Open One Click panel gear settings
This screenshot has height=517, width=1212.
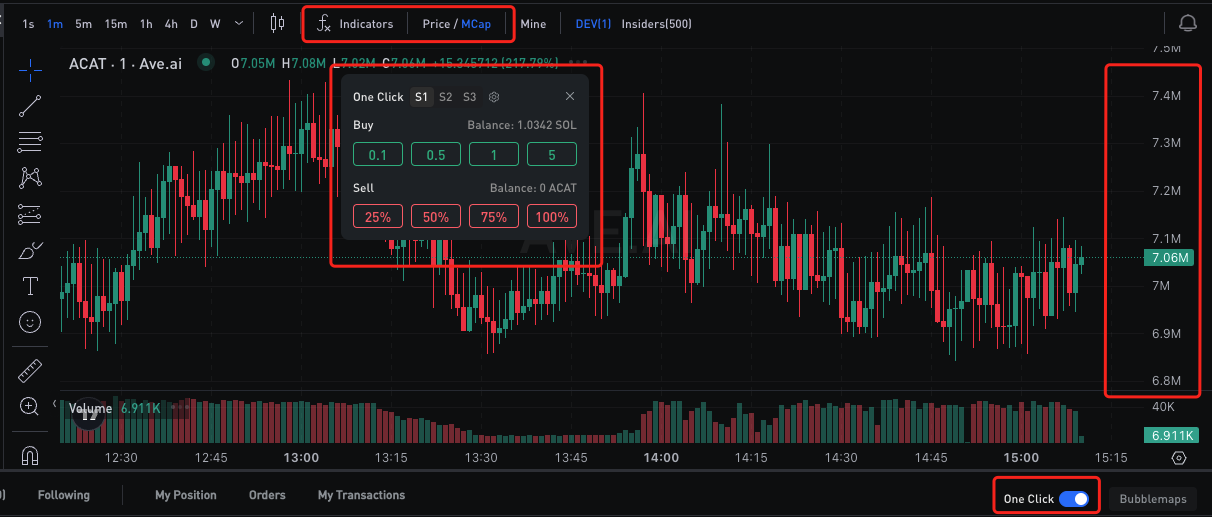click(x=494, y=97)
